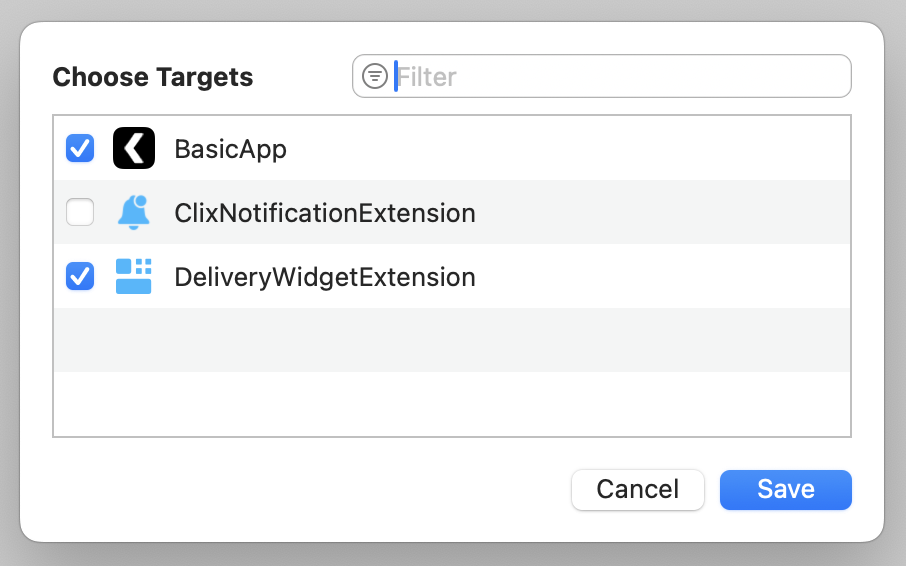
Task: Select the DeliveryWidgetExtension label
Action: point(324,277)
